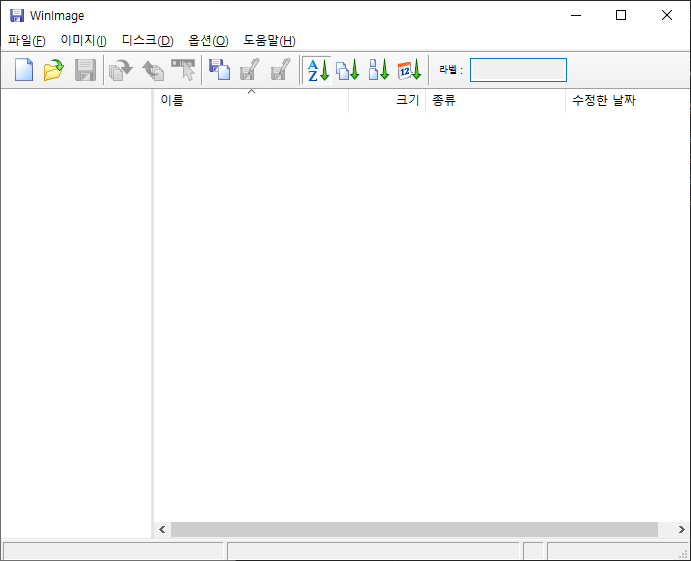Close the WinImage window
The width and height of the screenshot is (691, 561).
pyautogui.click(x=667, y=15)
